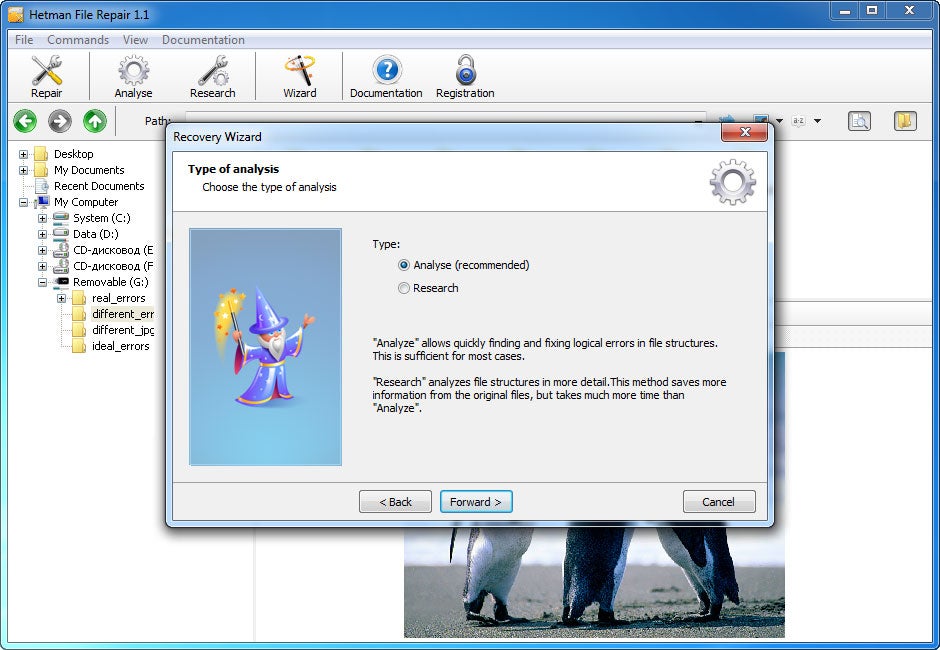Click the green up navigation arrow
This screenshot has height=650, width=940.
pyautogui.click(x=94, y=121)
